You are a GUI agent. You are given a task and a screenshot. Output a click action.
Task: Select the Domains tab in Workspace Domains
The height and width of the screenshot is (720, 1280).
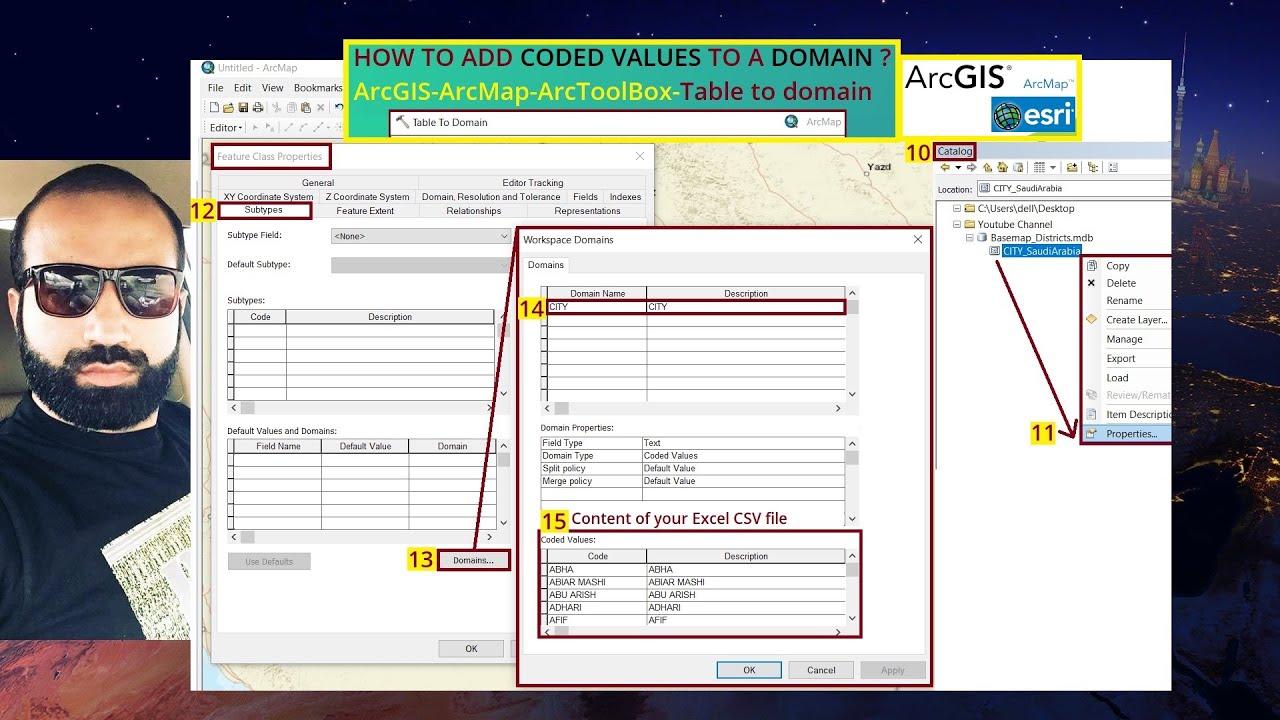[x=546, y=265]
